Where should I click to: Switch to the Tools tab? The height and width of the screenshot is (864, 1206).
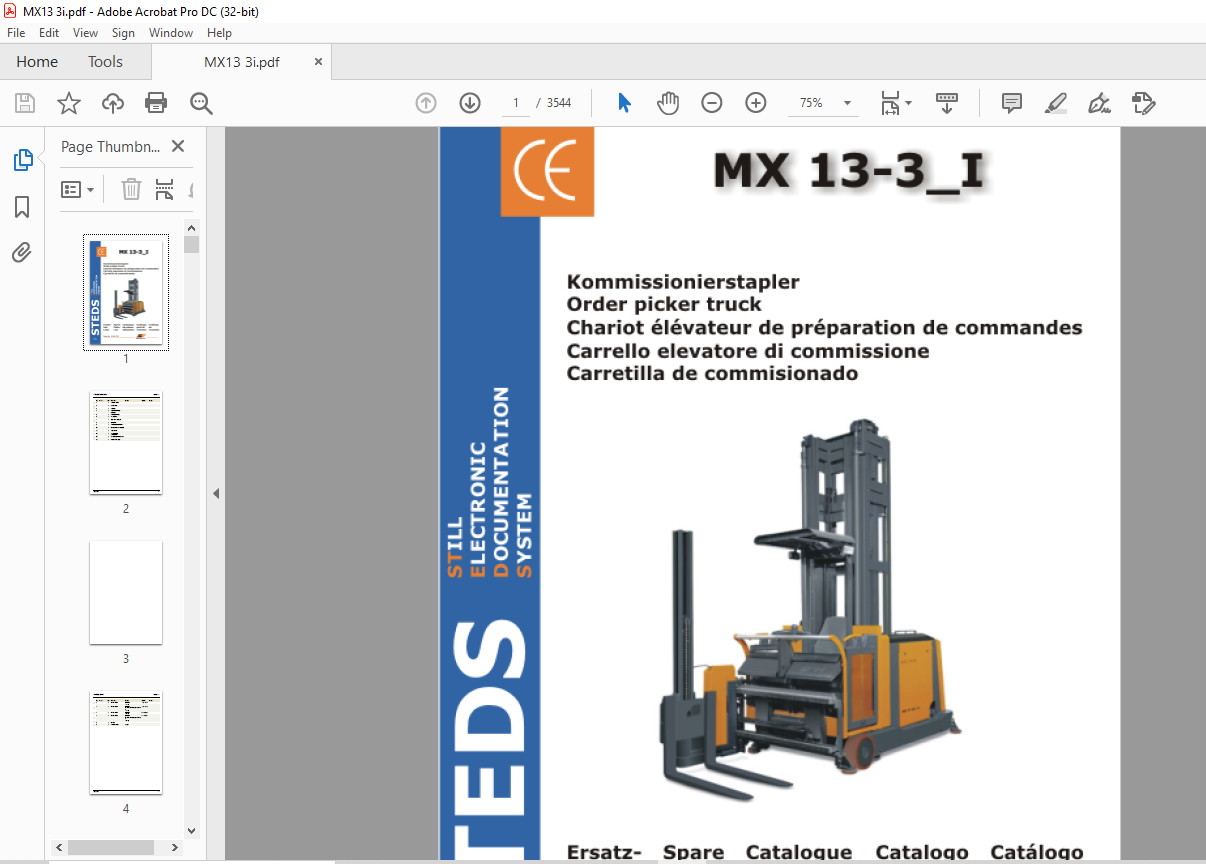(x=105, y=62)
